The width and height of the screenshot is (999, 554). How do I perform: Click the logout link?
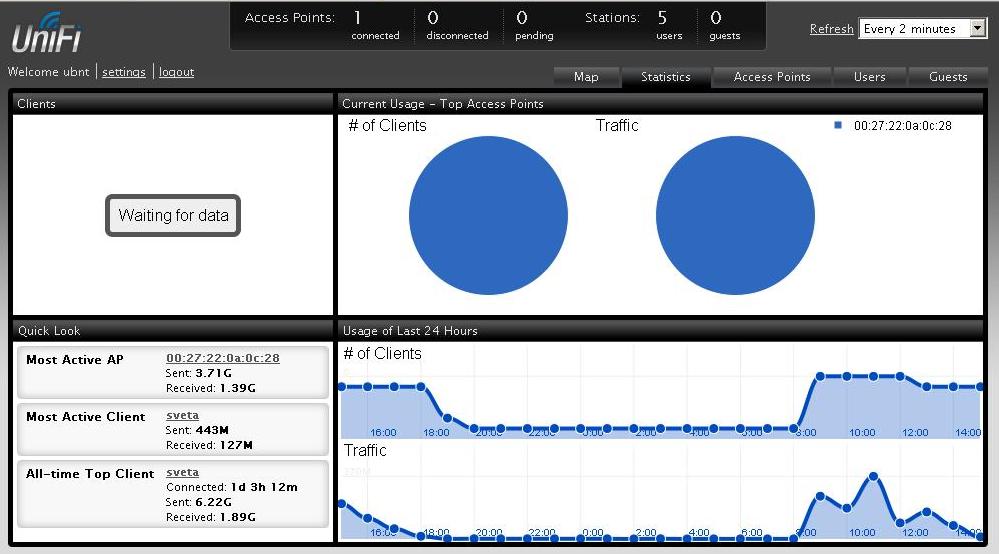[176, 72]
